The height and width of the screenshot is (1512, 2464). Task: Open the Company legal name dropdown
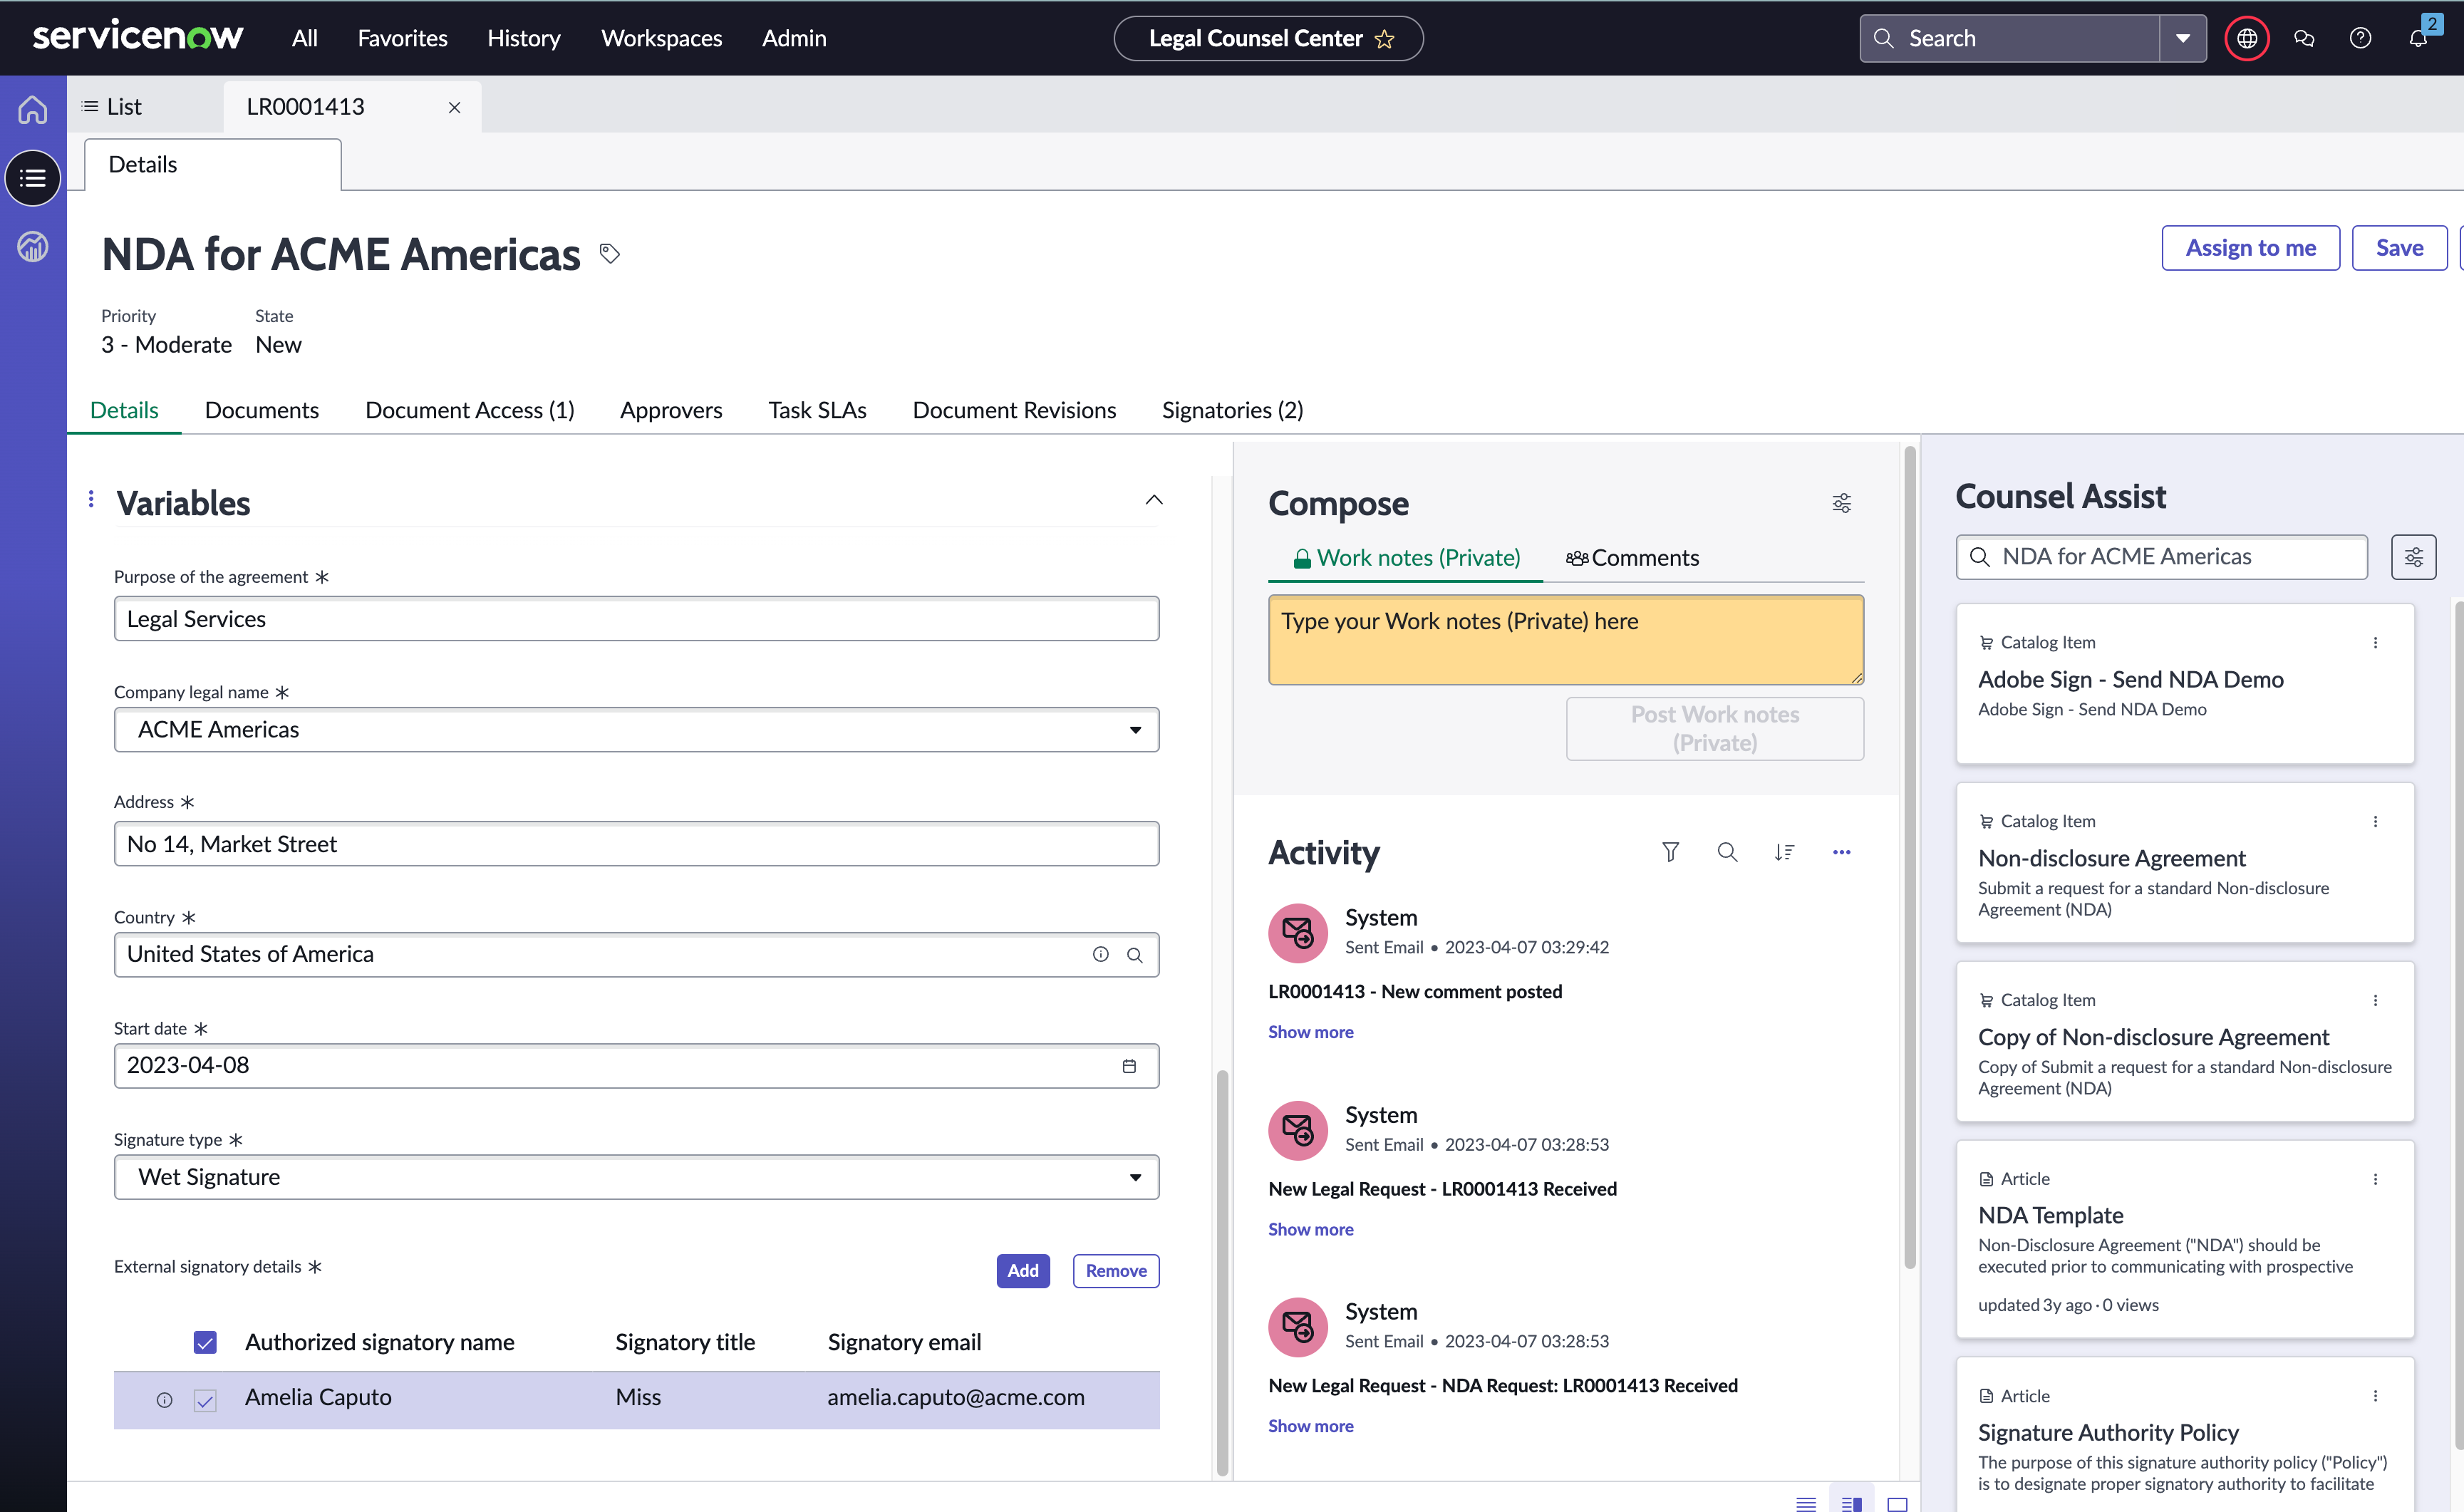(636, 730)
